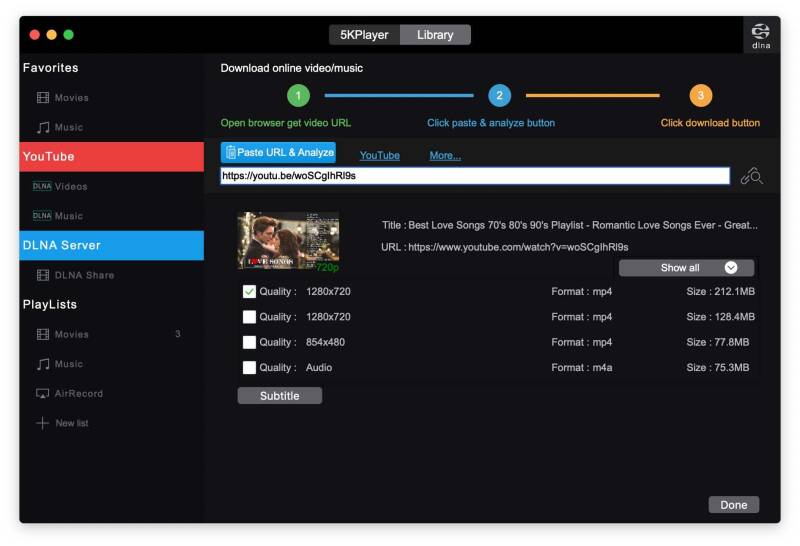The image size is (800, 546).
Task: Click 'Click download button' step label
Action: tap(710, 123)
